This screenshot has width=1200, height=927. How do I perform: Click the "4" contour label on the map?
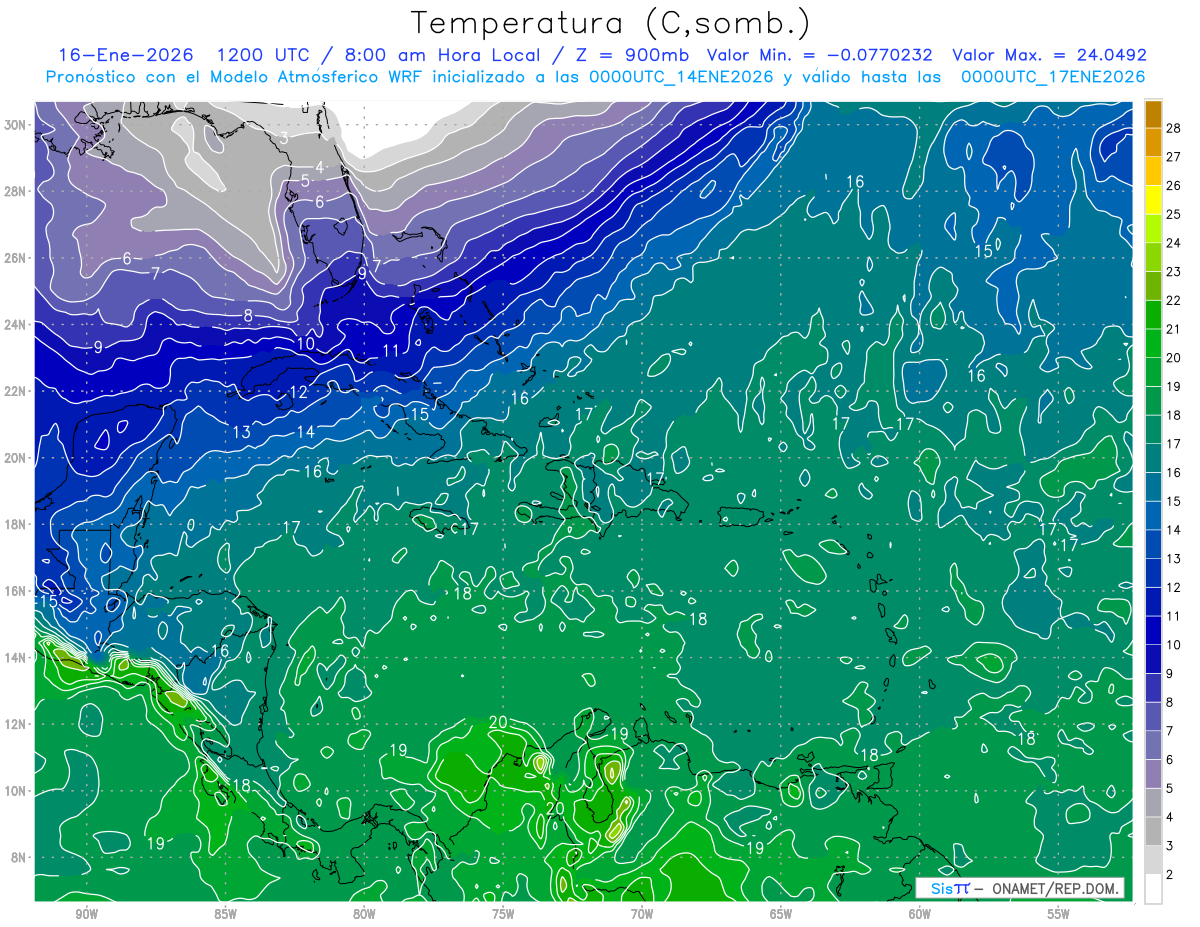320,167
